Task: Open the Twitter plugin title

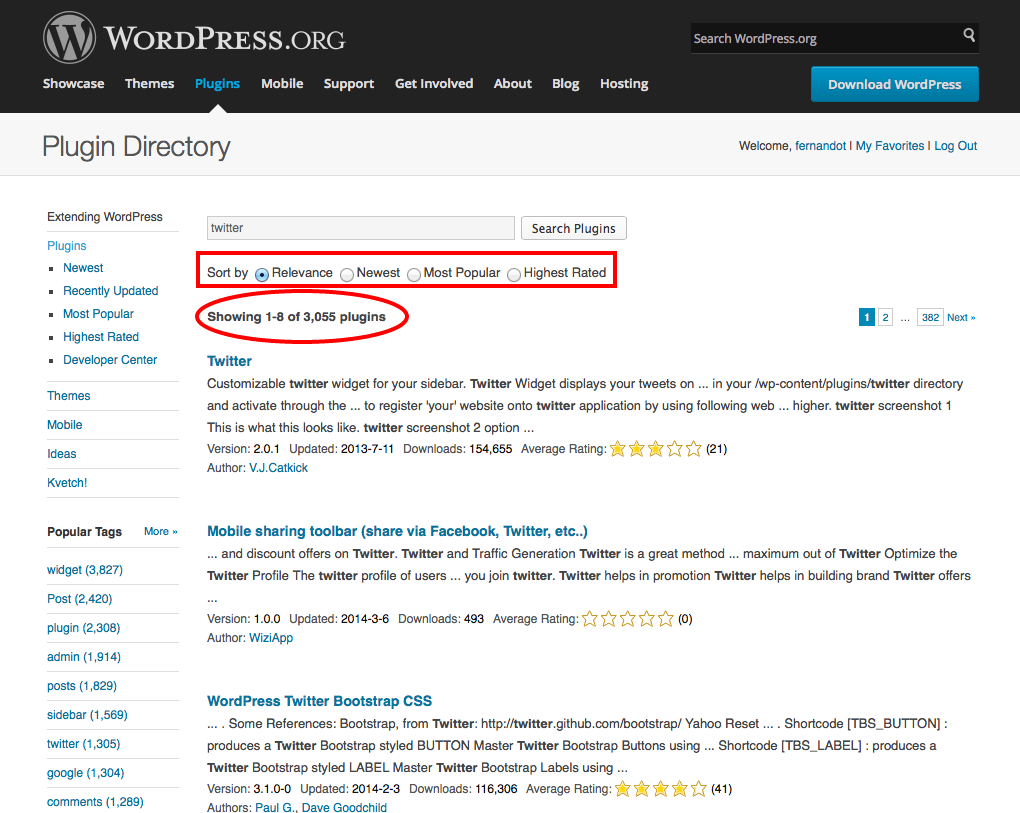Action: [x=229, y=361]
